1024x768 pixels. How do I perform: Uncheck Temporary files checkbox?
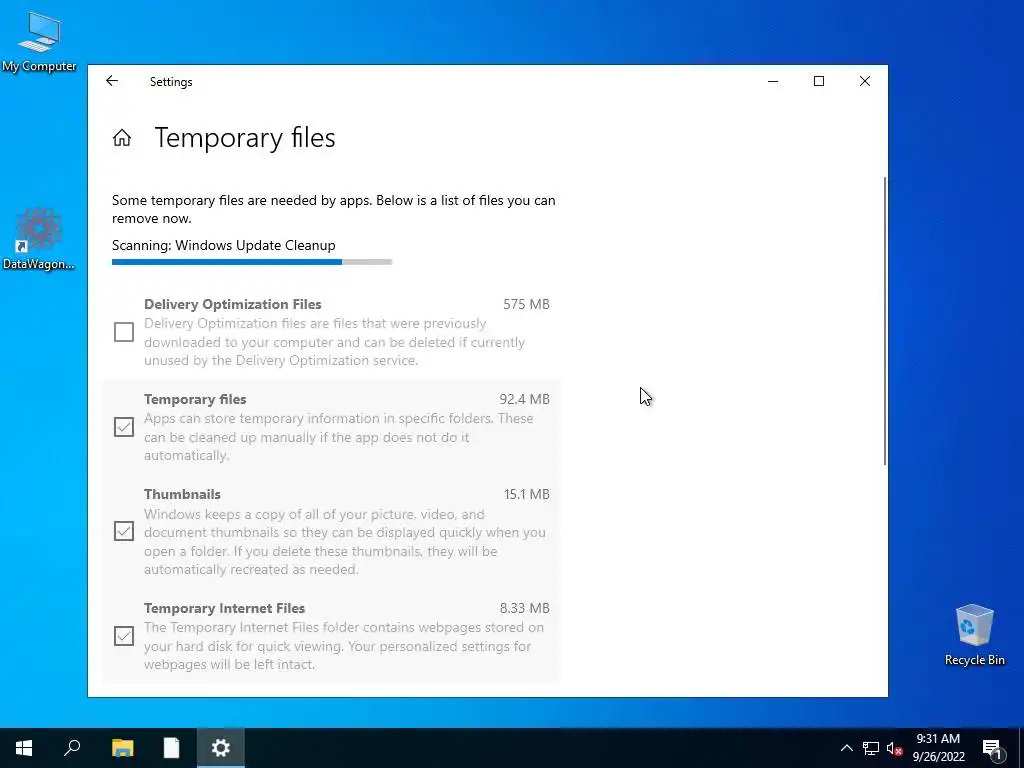[124, 427]
